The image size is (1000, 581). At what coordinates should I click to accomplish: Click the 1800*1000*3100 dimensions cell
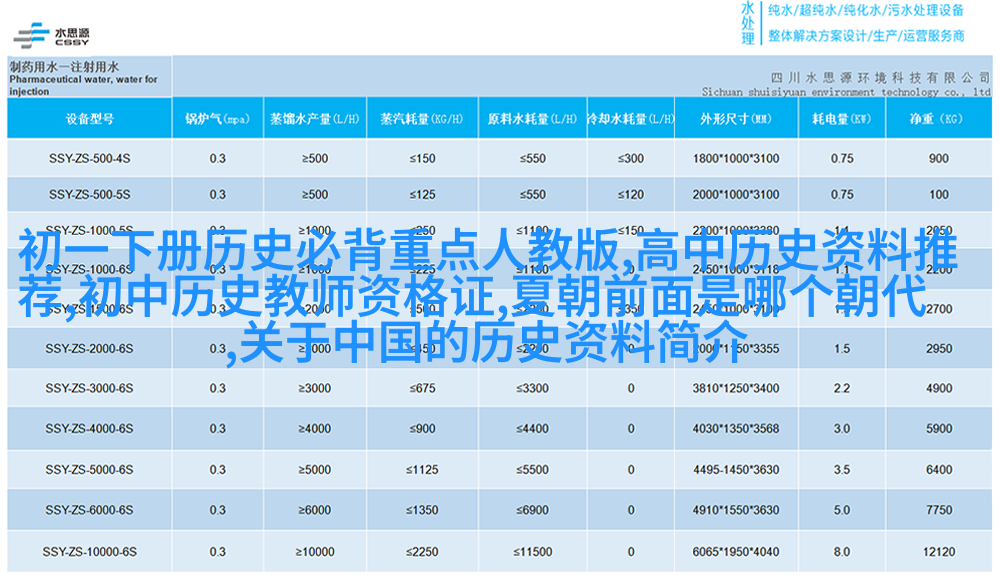(x=735, y=159)
